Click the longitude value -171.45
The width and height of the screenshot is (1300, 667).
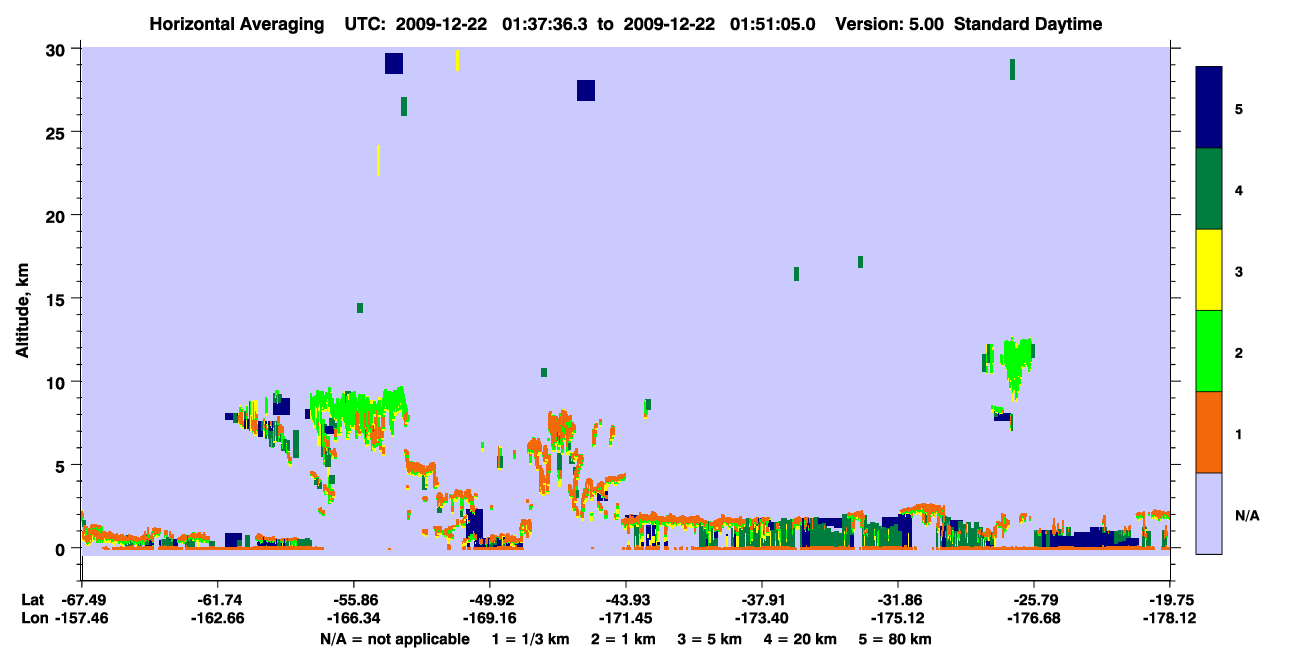626,618
